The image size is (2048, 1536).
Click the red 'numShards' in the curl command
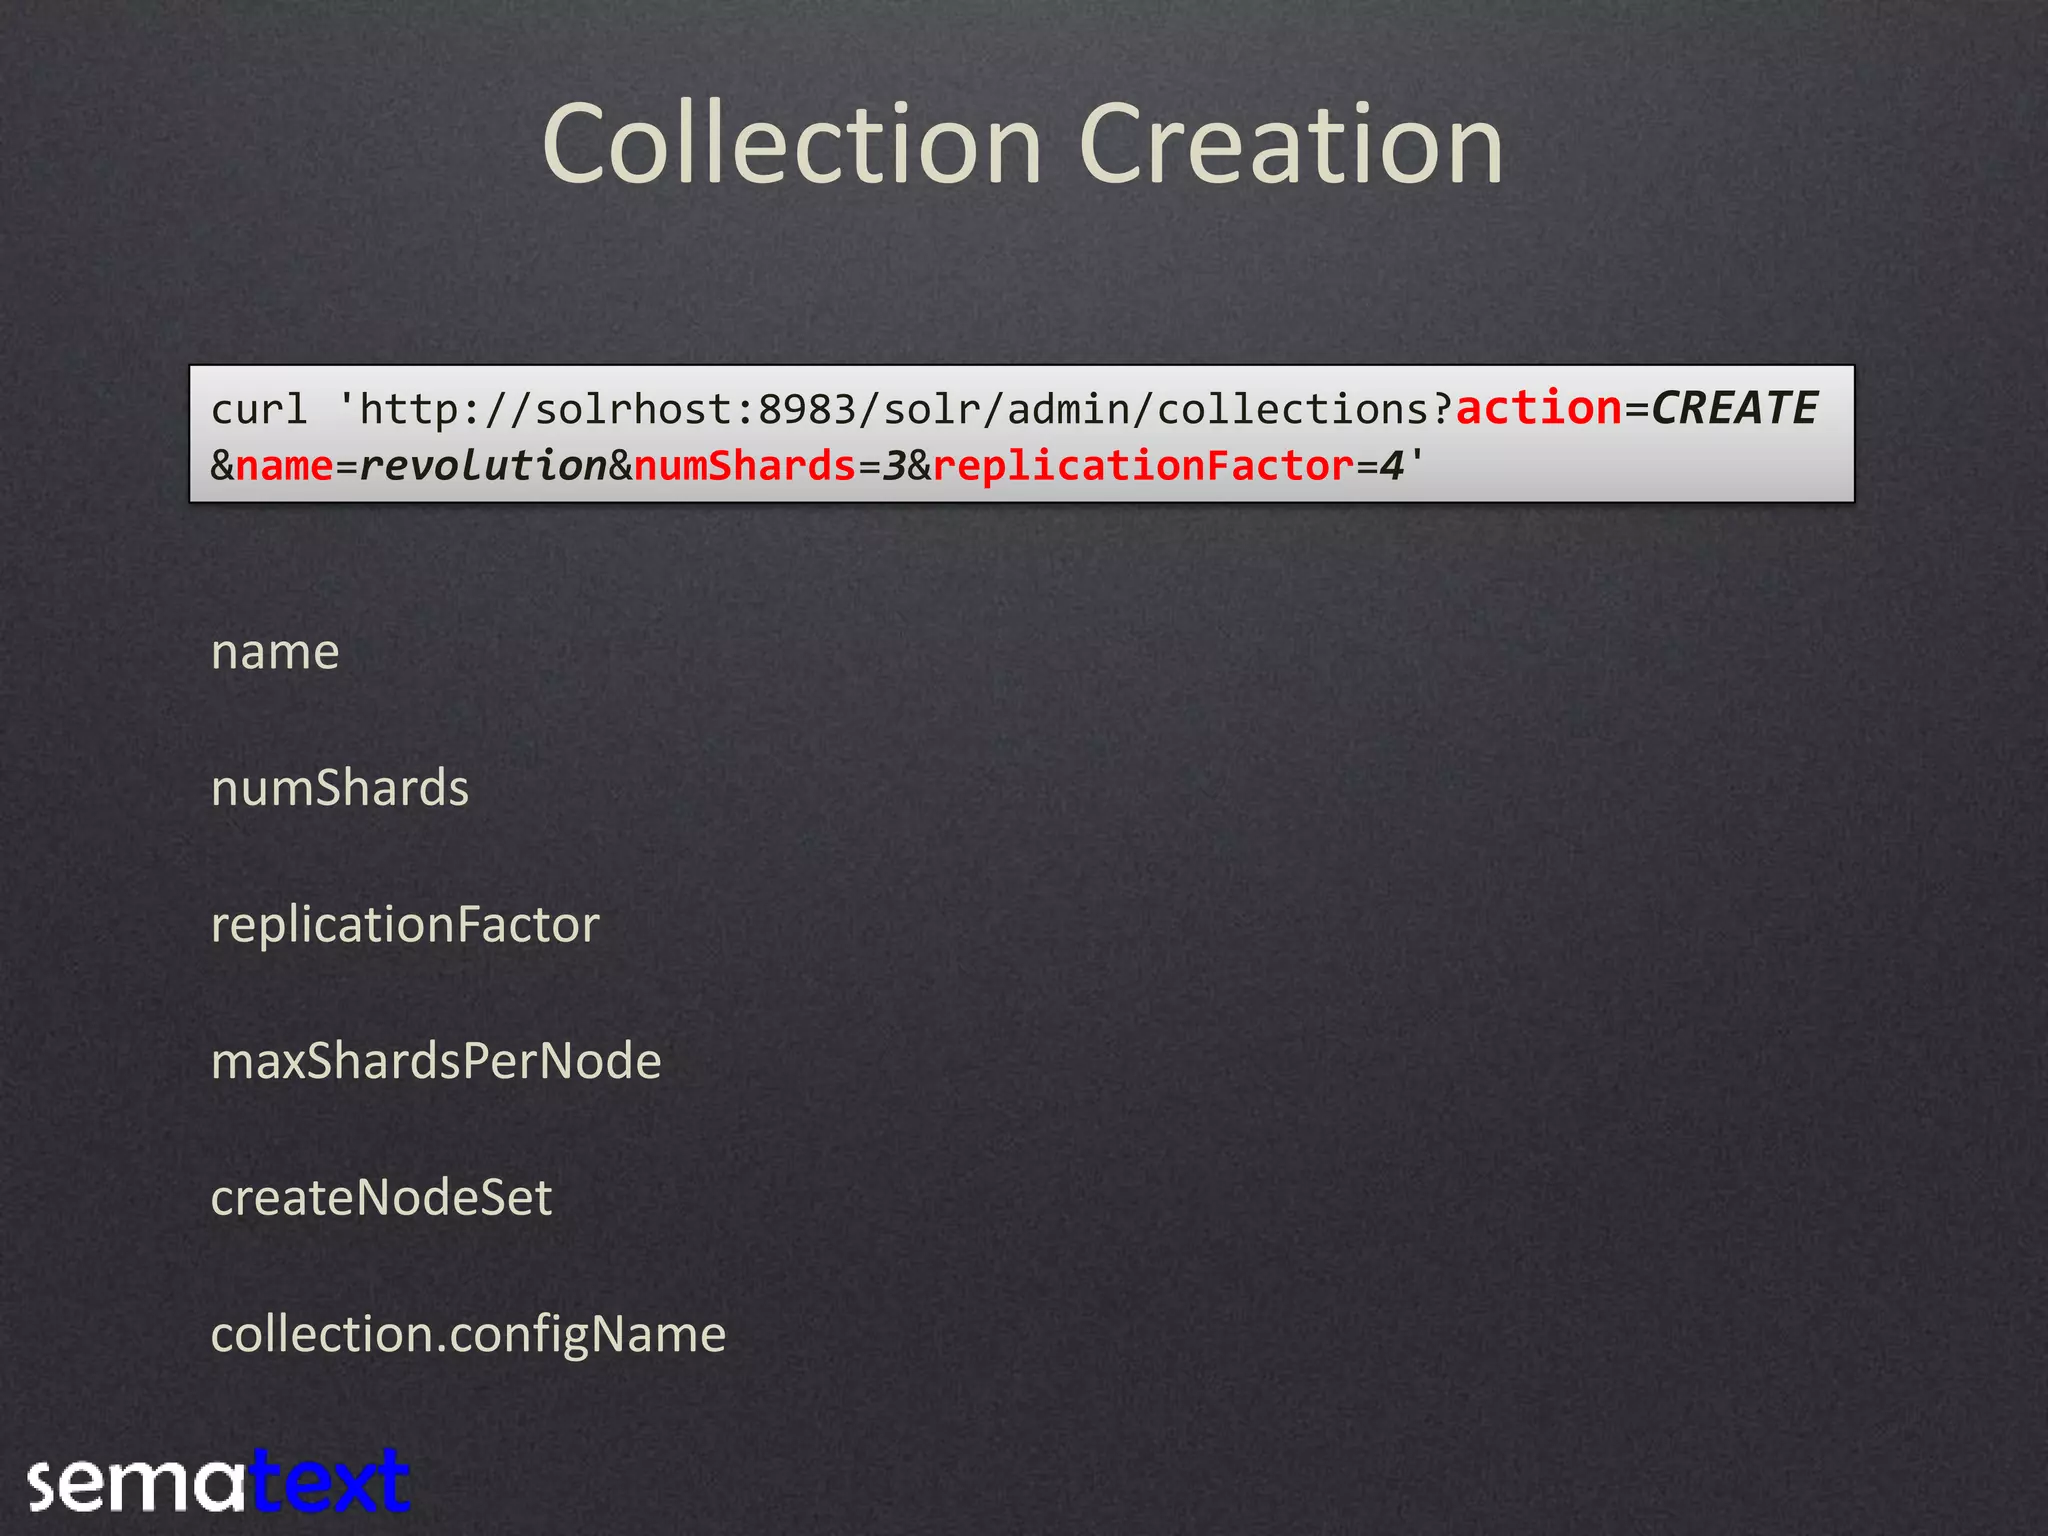[x=745, y=465]
